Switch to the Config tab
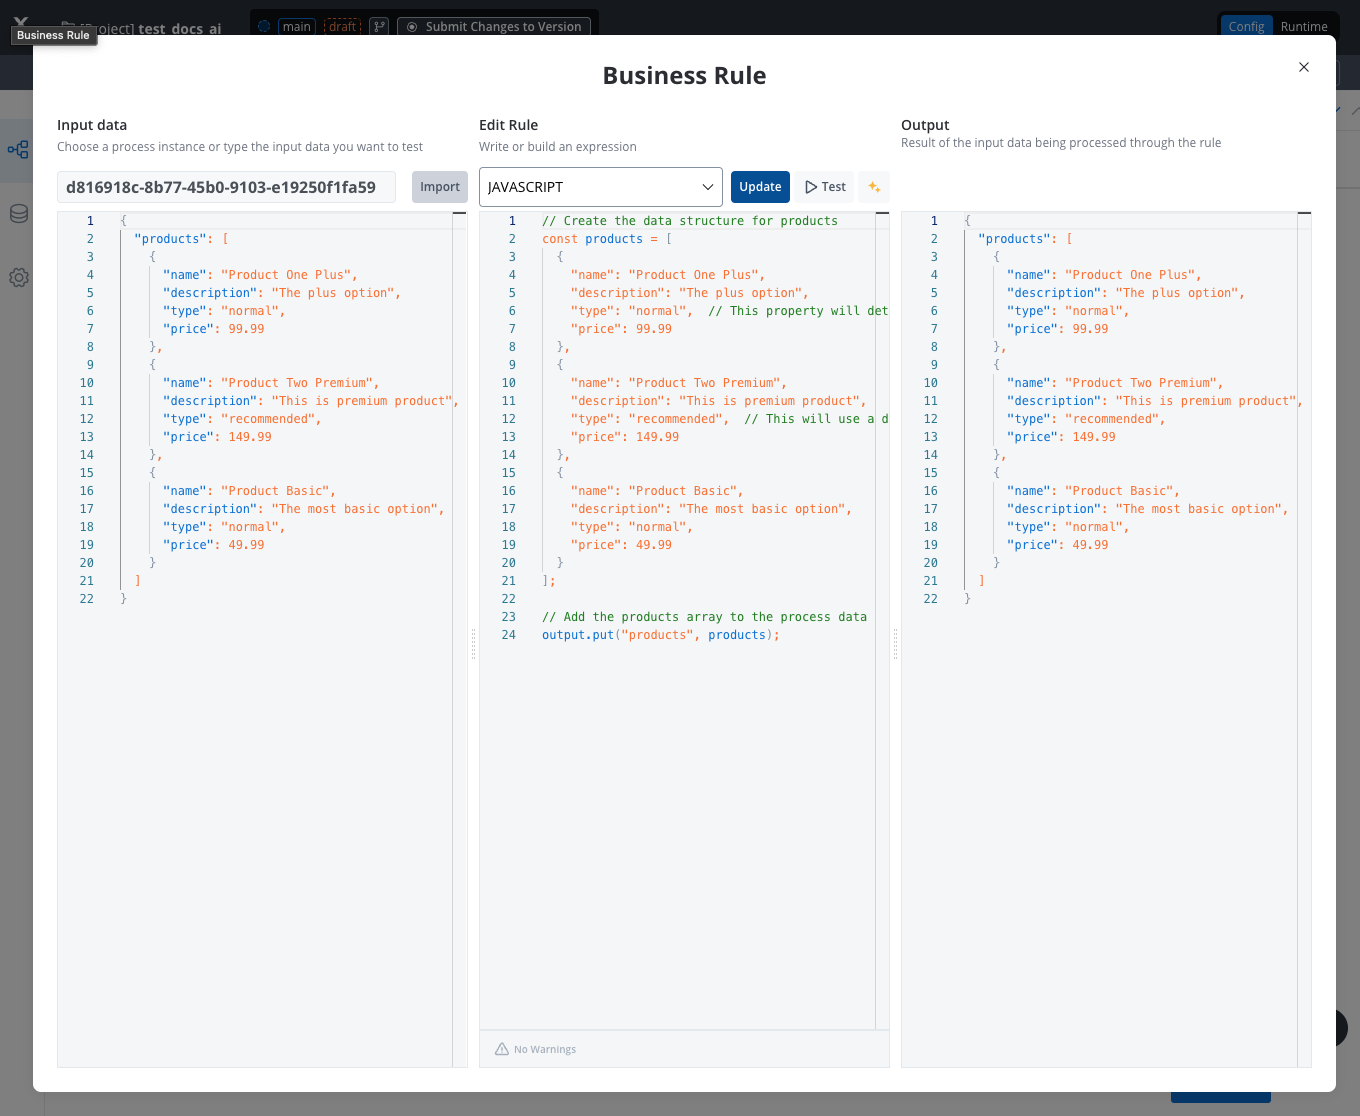1360x1116 pixels. (1246, 26)
